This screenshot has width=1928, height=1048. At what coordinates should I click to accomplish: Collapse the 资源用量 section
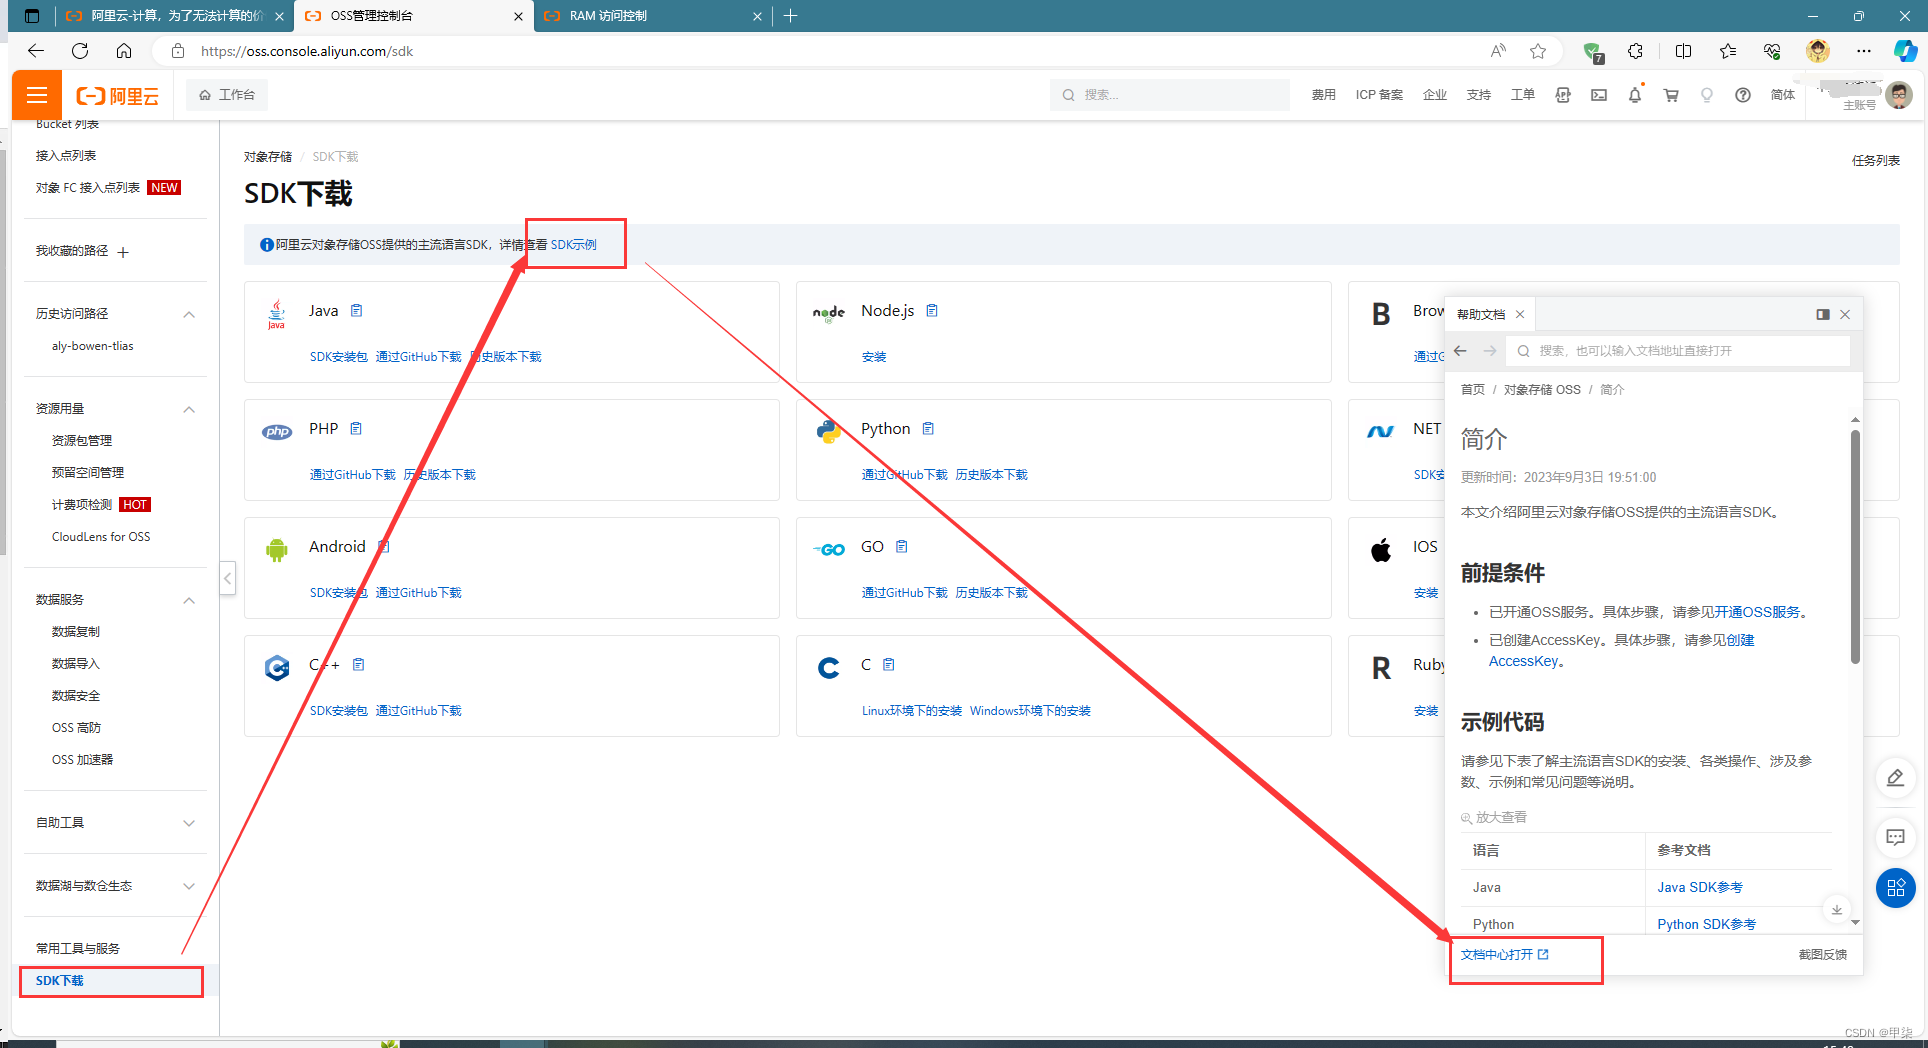(x=189, y=409)
